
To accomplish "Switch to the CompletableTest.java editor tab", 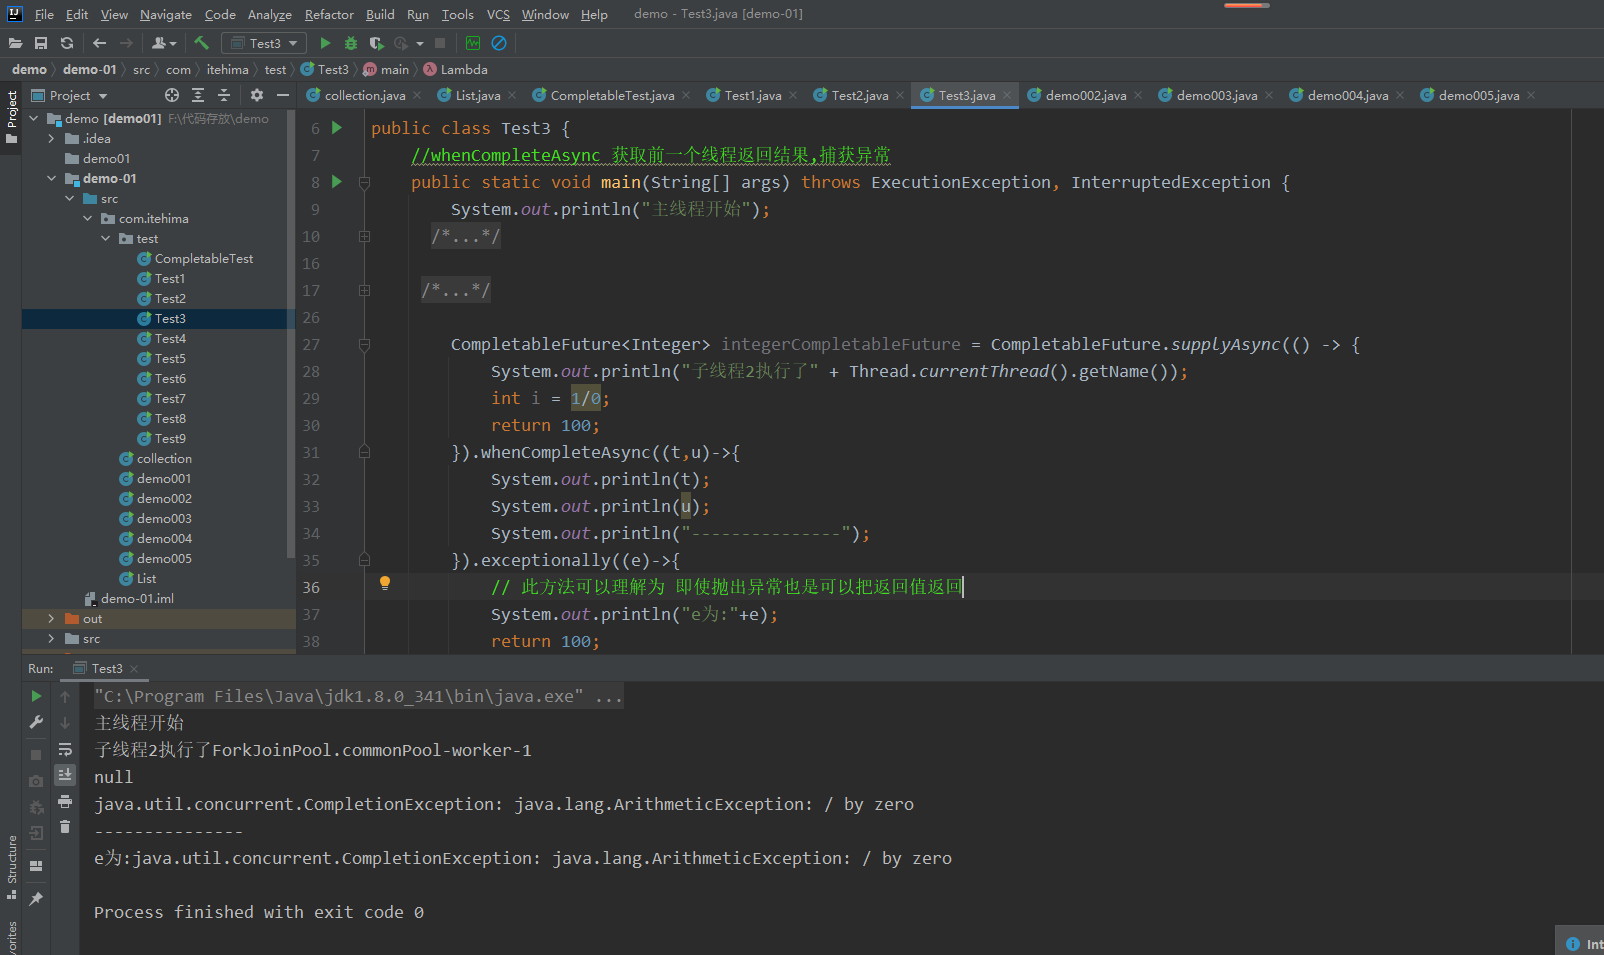I will [611, 95].
